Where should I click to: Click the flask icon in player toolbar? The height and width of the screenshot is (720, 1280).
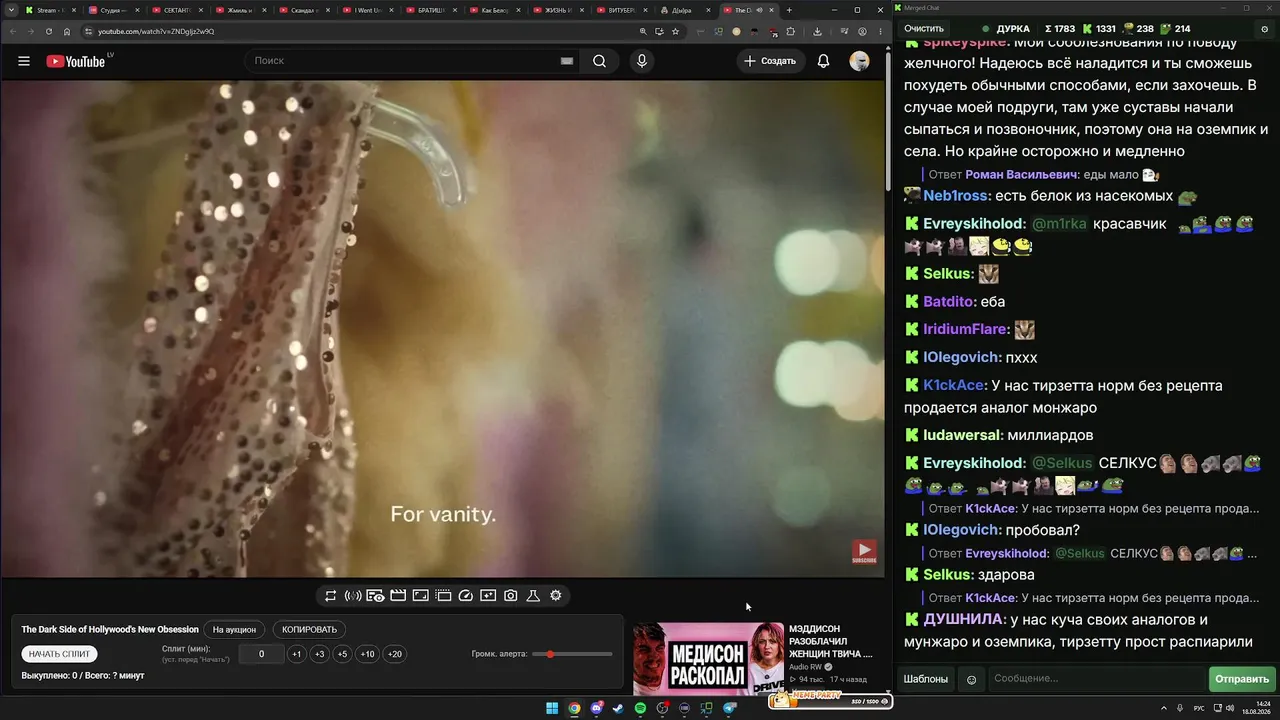(533, 596)
